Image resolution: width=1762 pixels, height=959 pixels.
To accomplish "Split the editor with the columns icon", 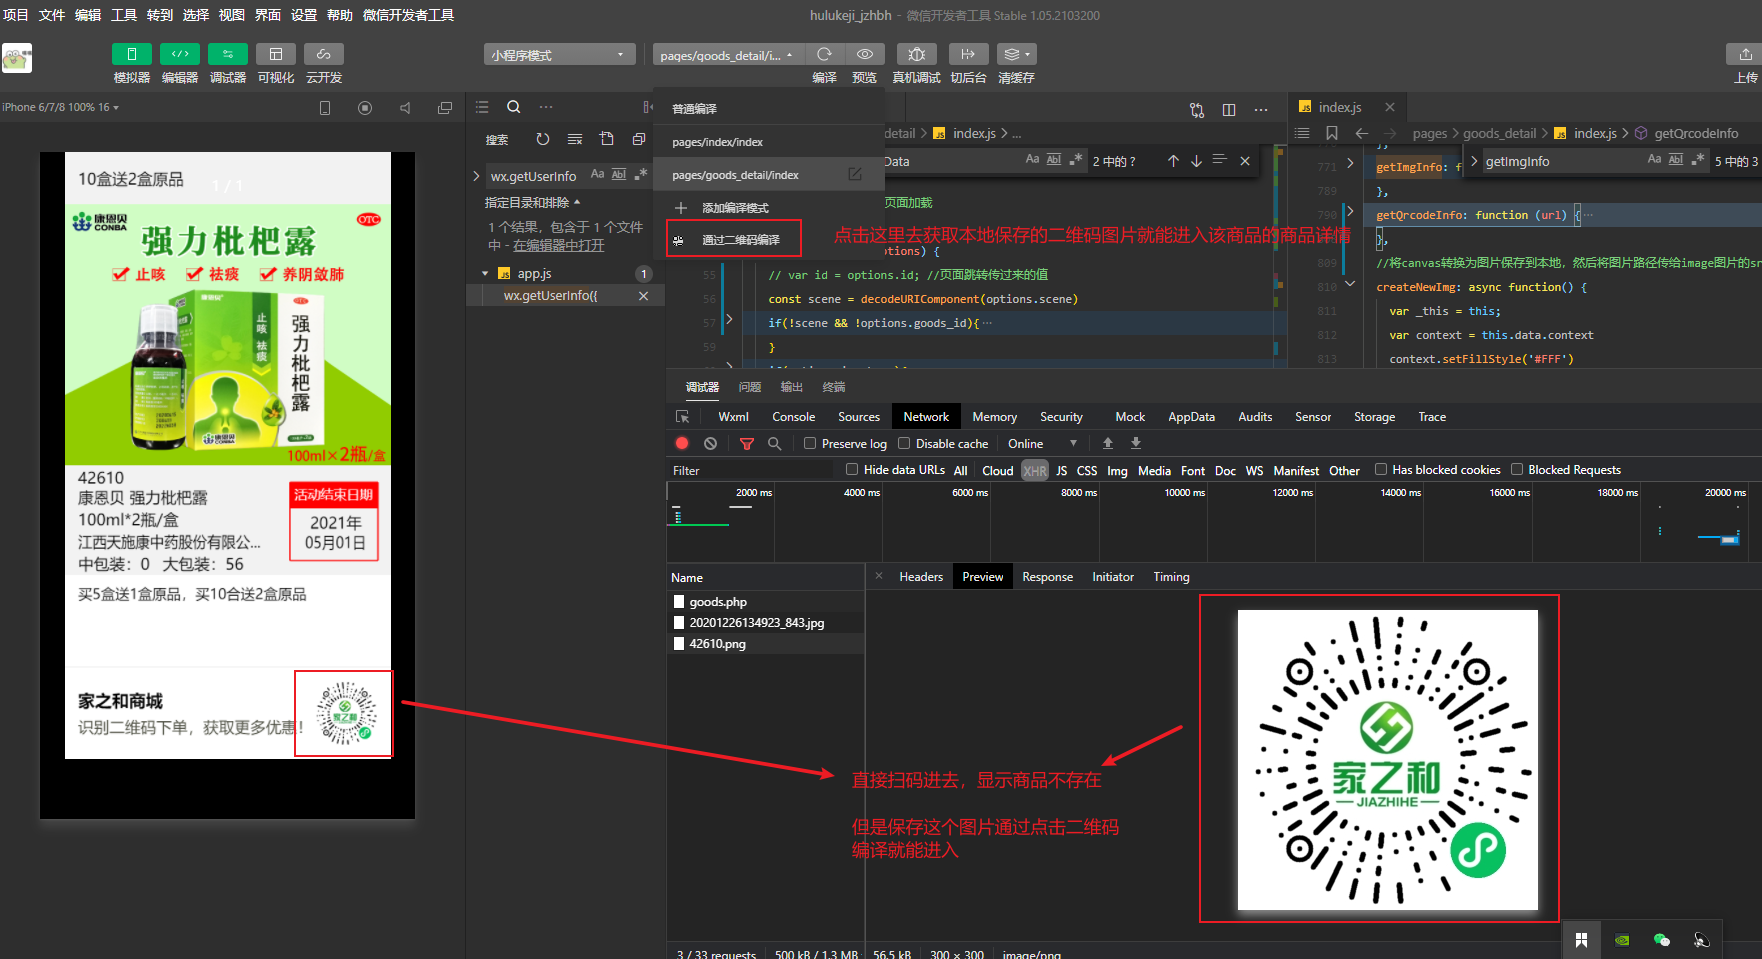I will click(1229, 110).
